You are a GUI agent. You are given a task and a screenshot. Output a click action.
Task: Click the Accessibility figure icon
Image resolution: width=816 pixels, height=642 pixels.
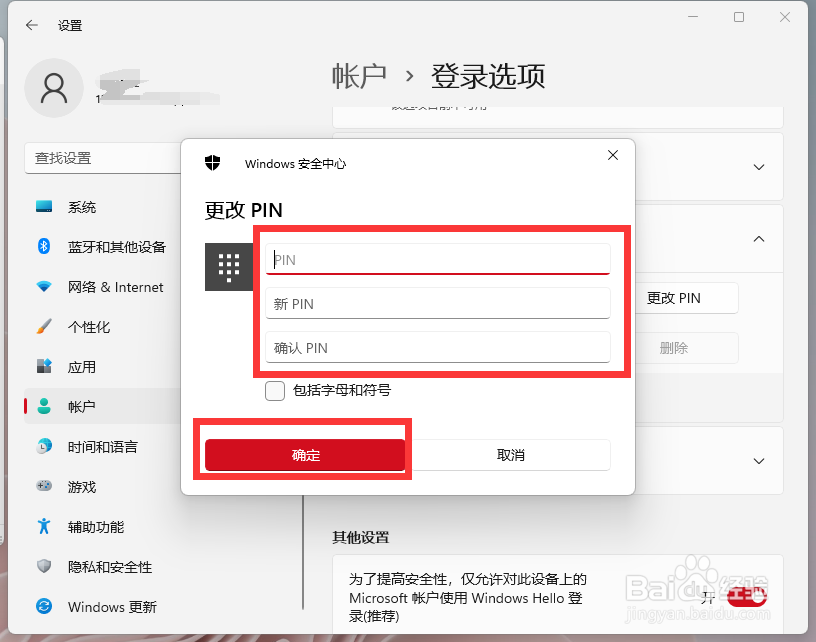pos(44,526)
